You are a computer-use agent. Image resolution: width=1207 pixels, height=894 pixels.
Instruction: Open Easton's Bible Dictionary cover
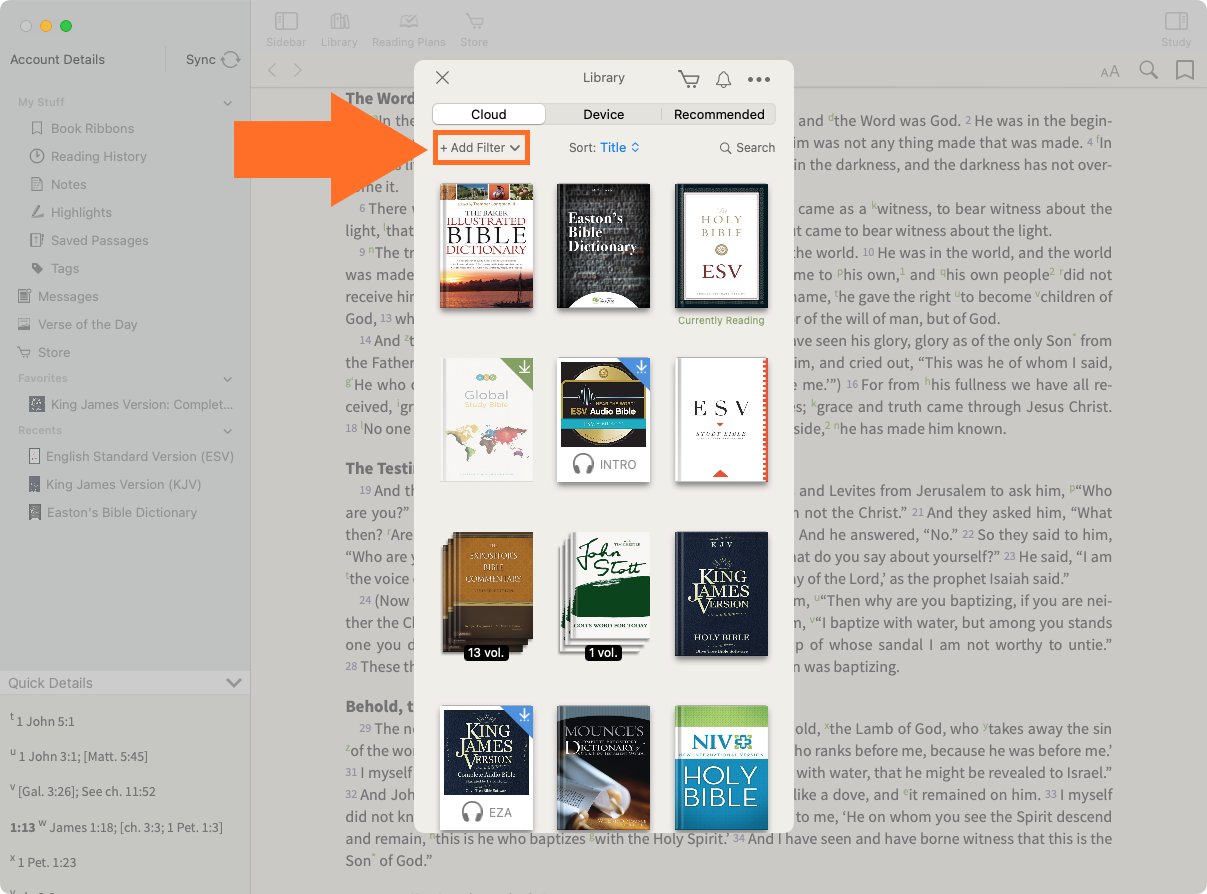coord(603,245)
